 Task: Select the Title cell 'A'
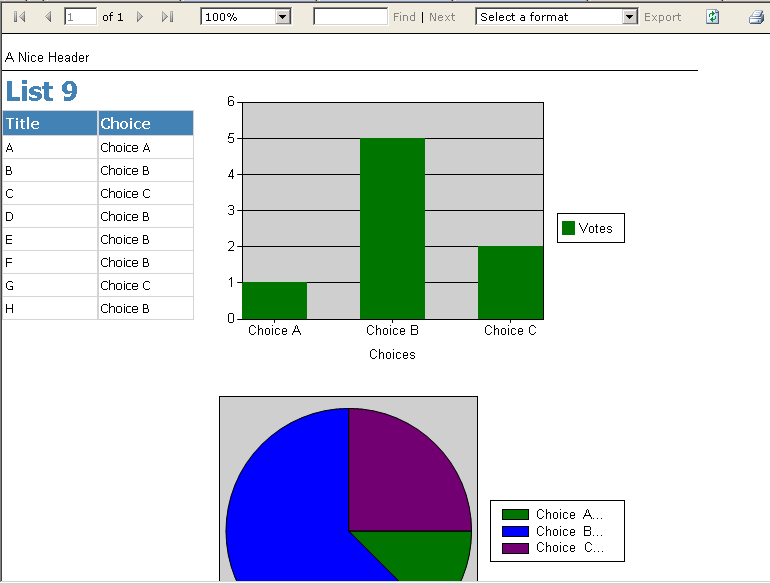click(50, 147)
